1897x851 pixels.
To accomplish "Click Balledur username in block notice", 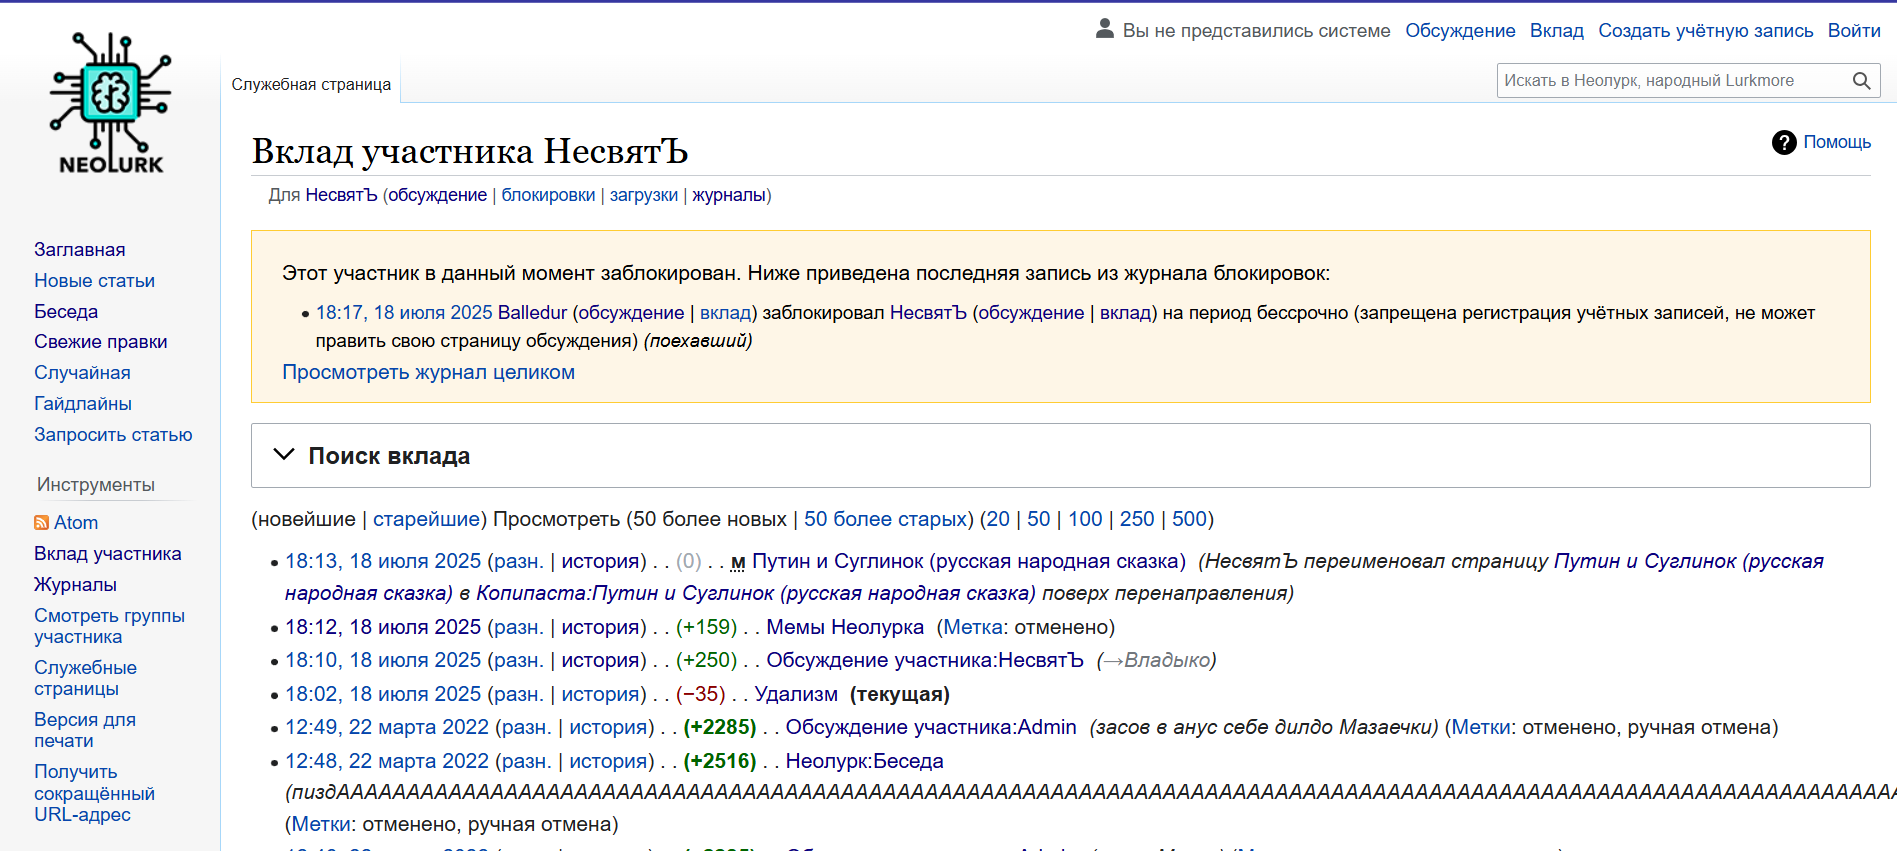I will (x=532, y=313).
